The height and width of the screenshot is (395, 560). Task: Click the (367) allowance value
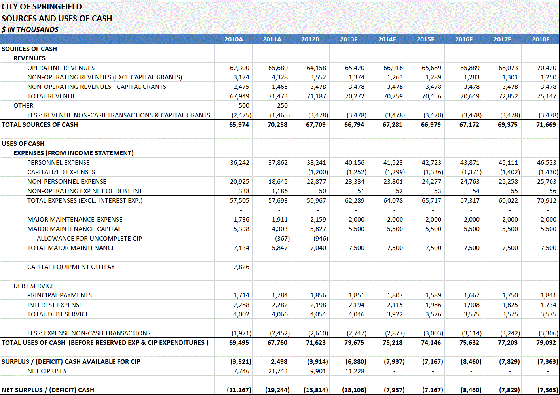tap(282, 239)
